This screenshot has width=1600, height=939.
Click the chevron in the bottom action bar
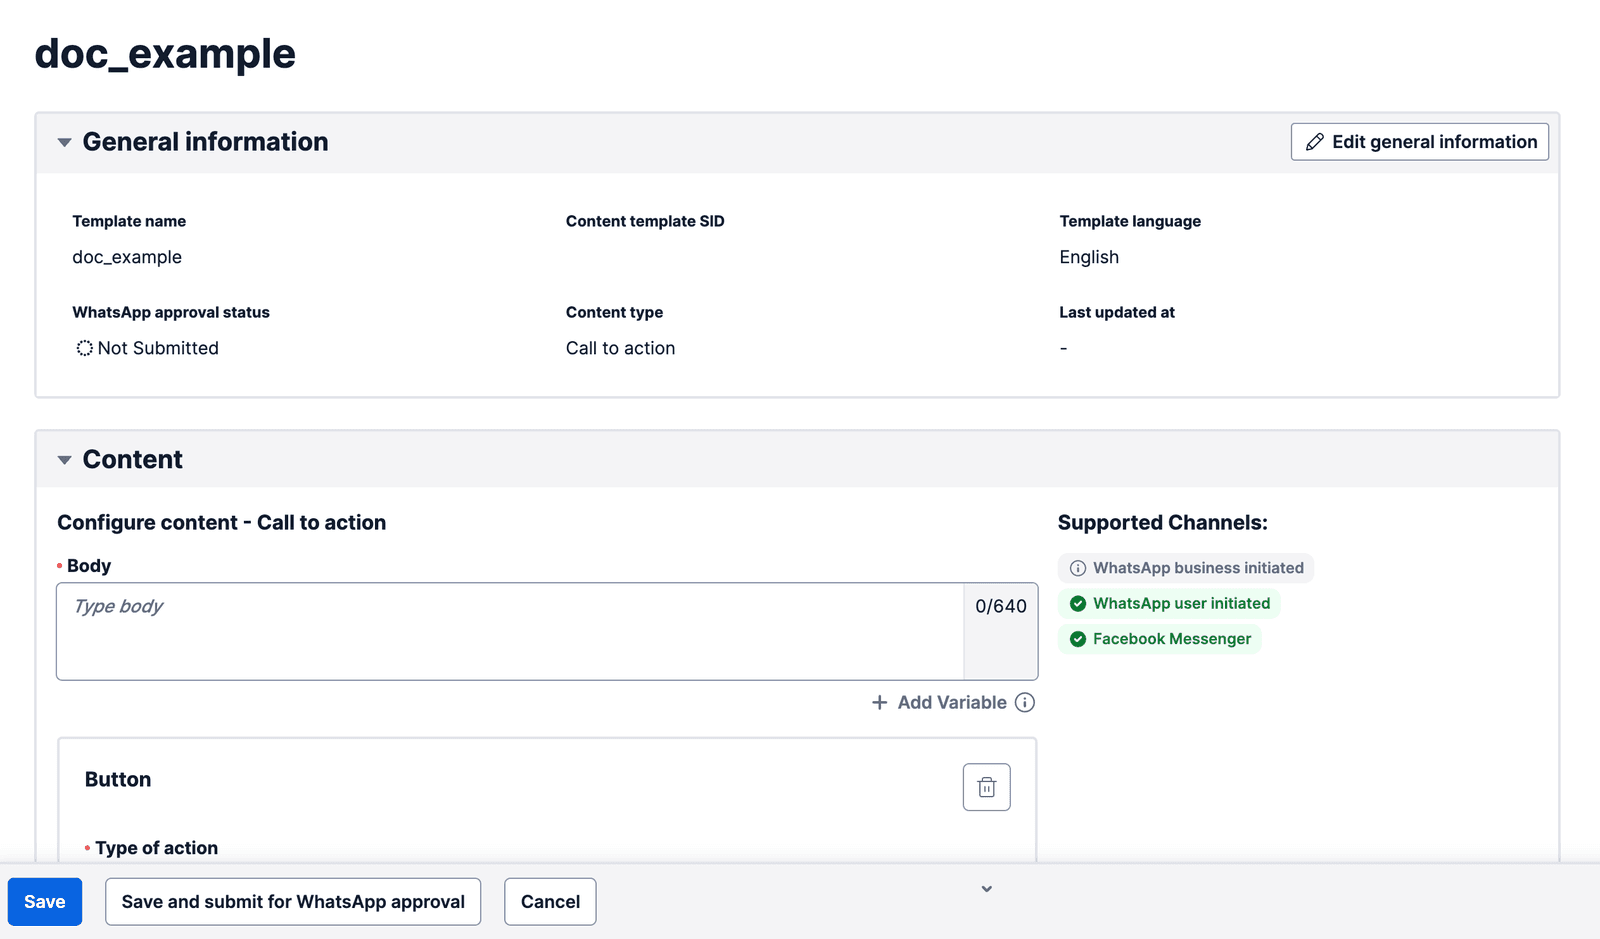(x=986, y=888)
